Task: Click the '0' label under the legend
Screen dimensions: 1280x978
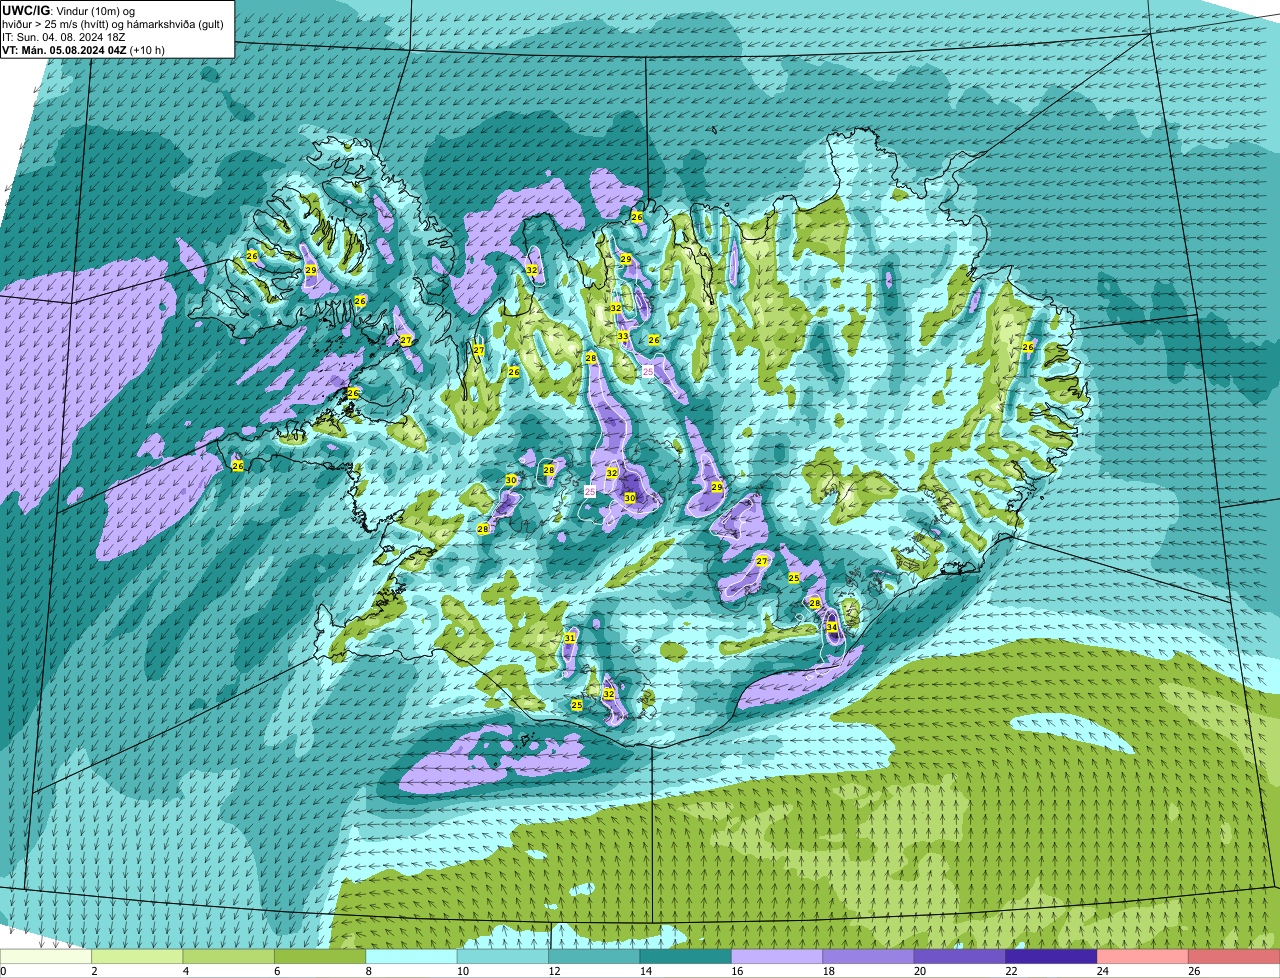Action: (x=4, y=971)
